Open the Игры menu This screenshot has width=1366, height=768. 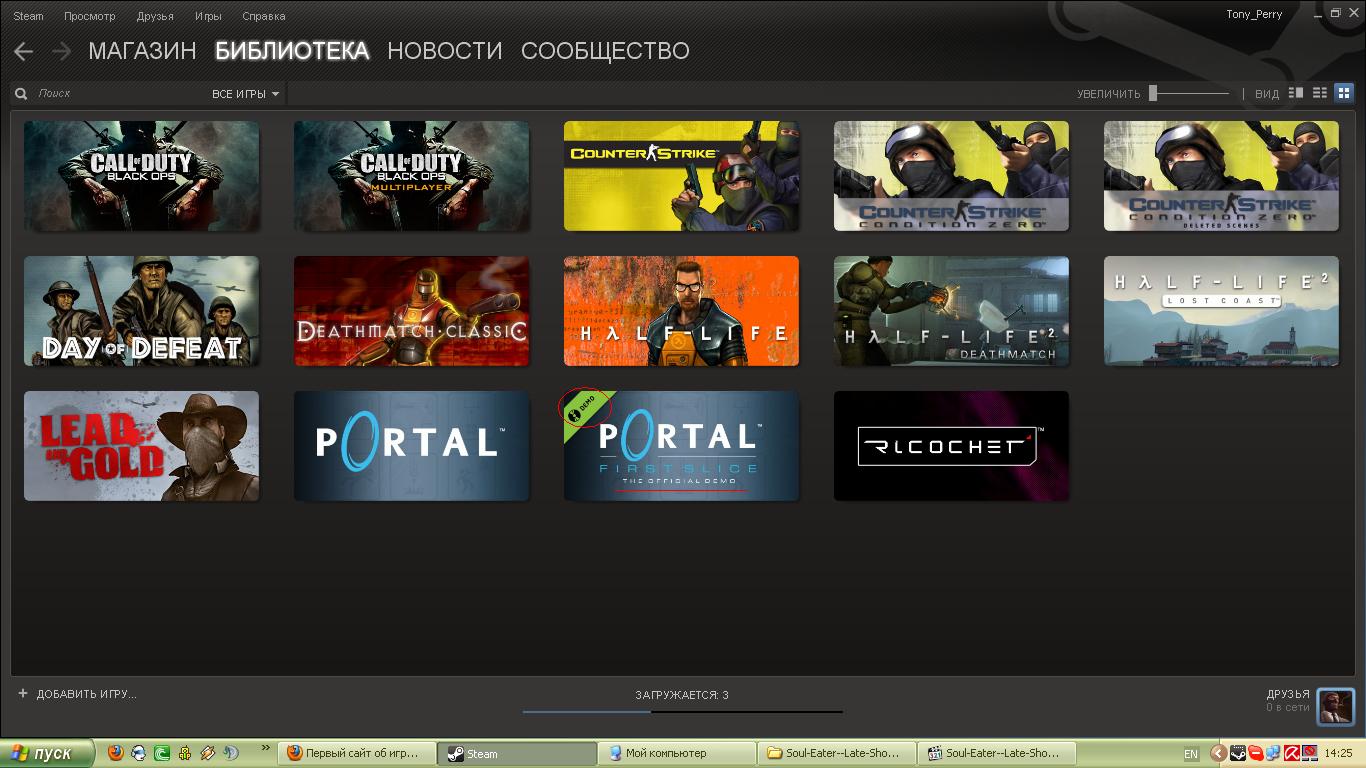(208, 16)
